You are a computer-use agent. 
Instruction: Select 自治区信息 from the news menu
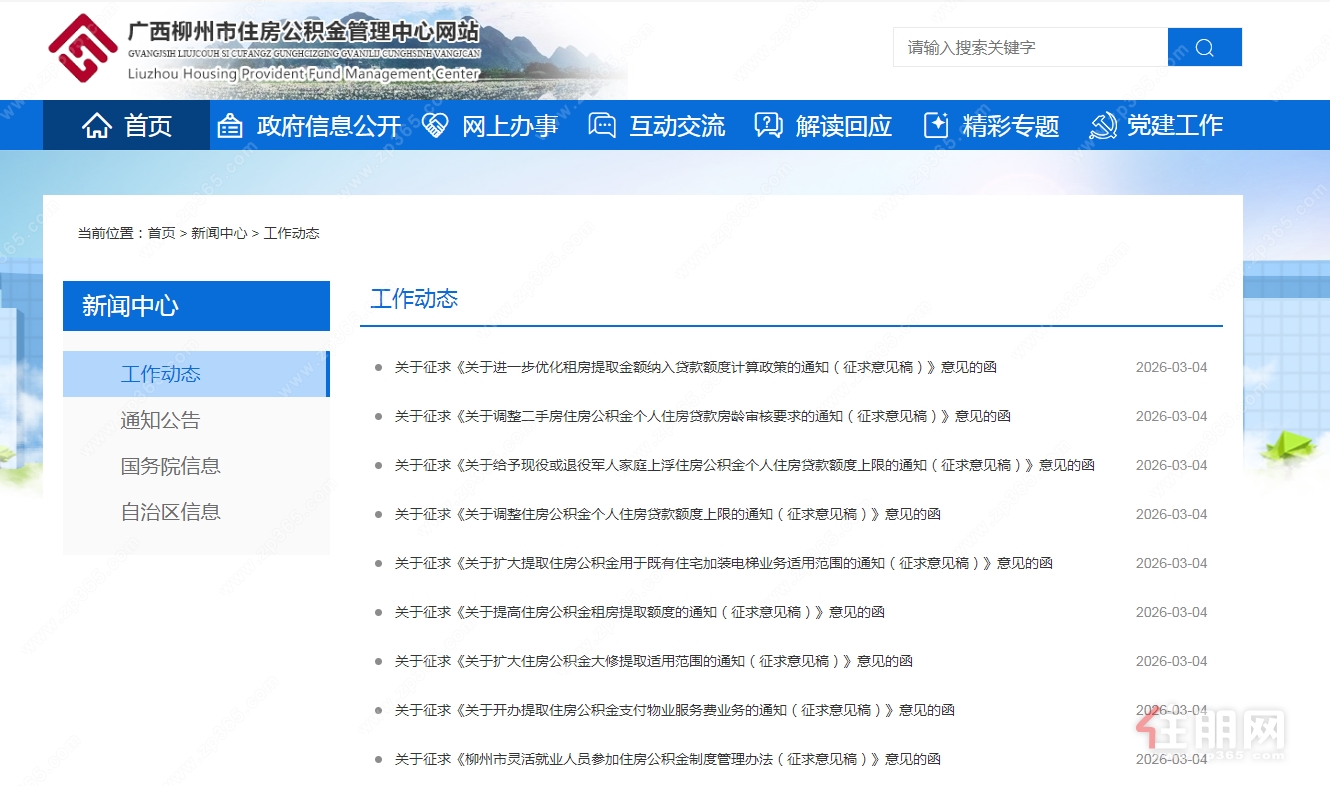click(x=170, y=512)
